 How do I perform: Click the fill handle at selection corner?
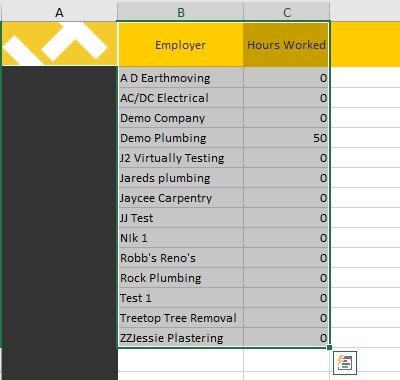(x=329, y=348)
